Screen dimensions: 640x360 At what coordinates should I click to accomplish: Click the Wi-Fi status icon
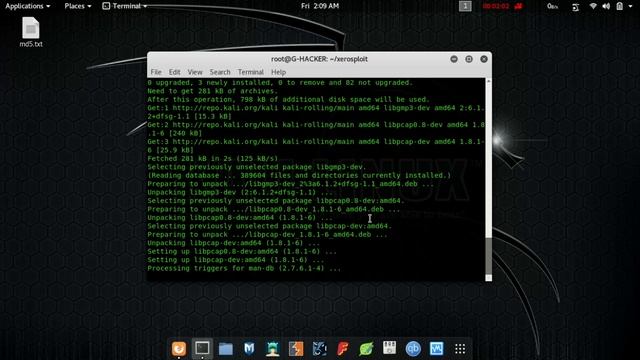pyautogui.click(x=593, y=6)
